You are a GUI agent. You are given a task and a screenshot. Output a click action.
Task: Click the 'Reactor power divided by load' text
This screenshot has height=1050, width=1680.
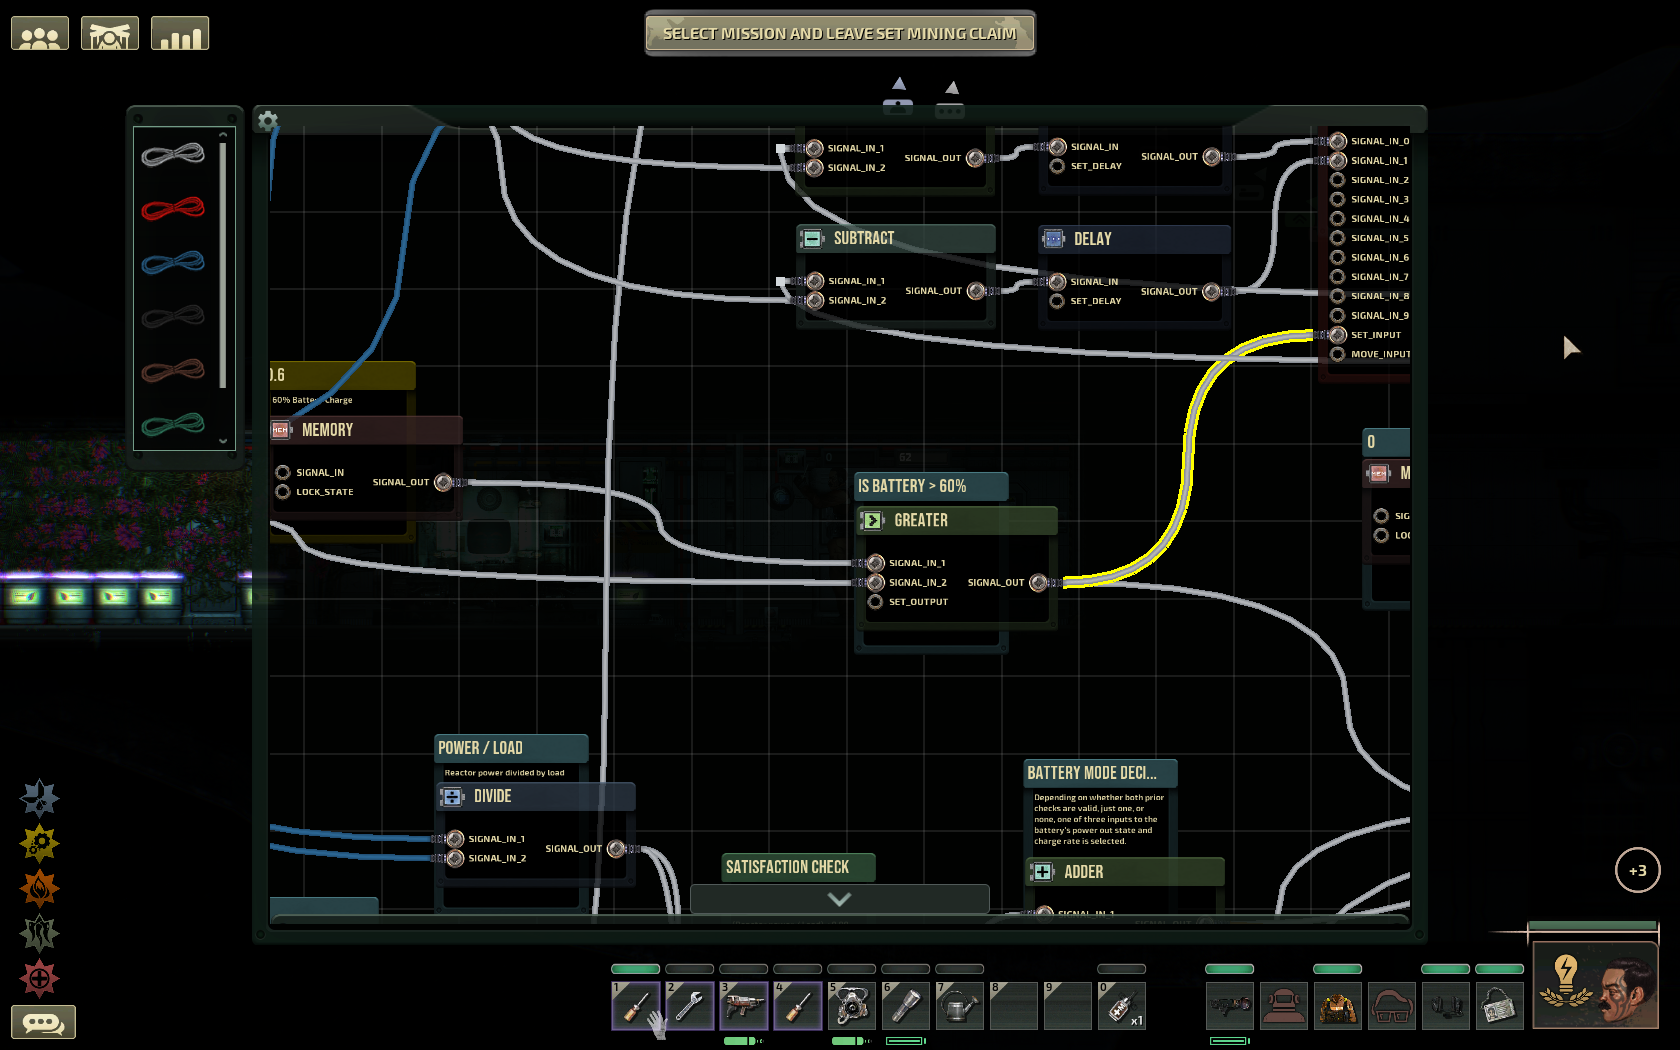(x=504, y=773)
